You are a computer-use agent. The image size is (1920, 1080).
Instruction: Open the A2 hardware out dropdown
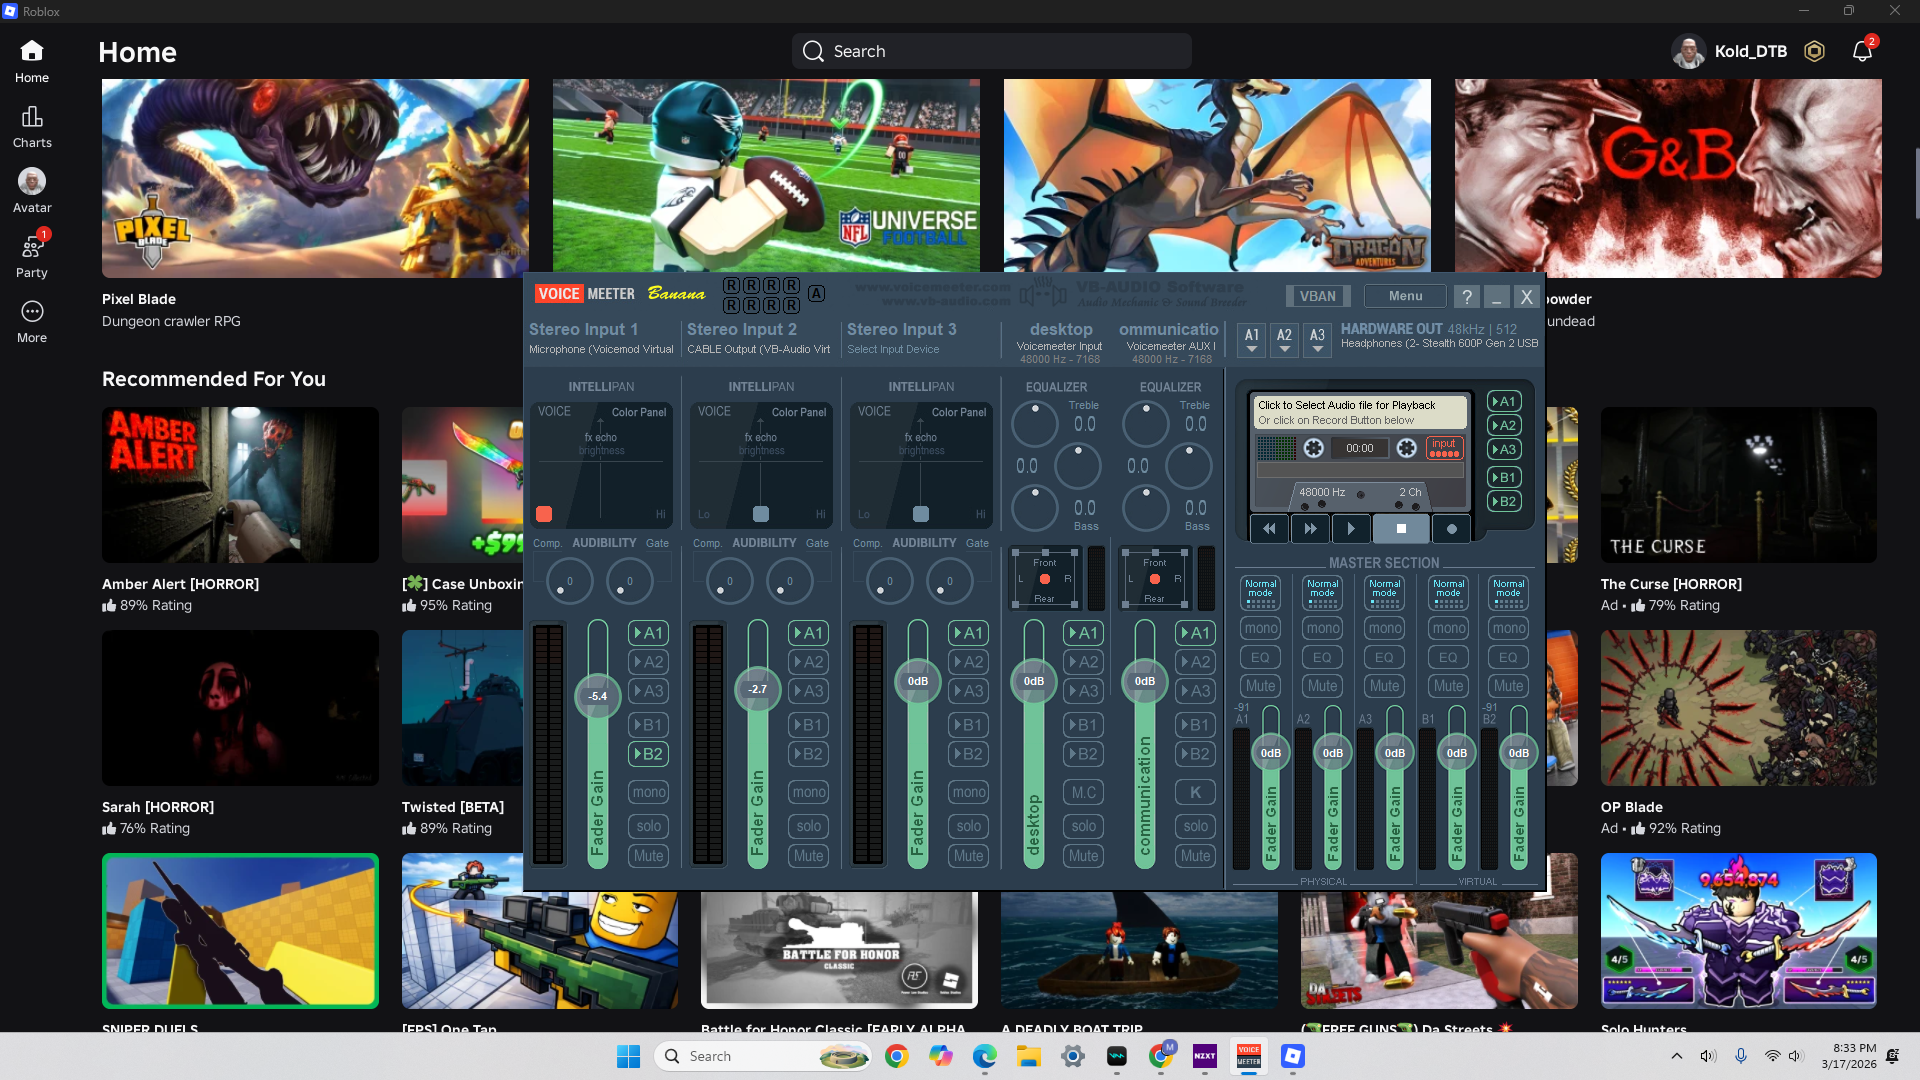coord(1284,339)
